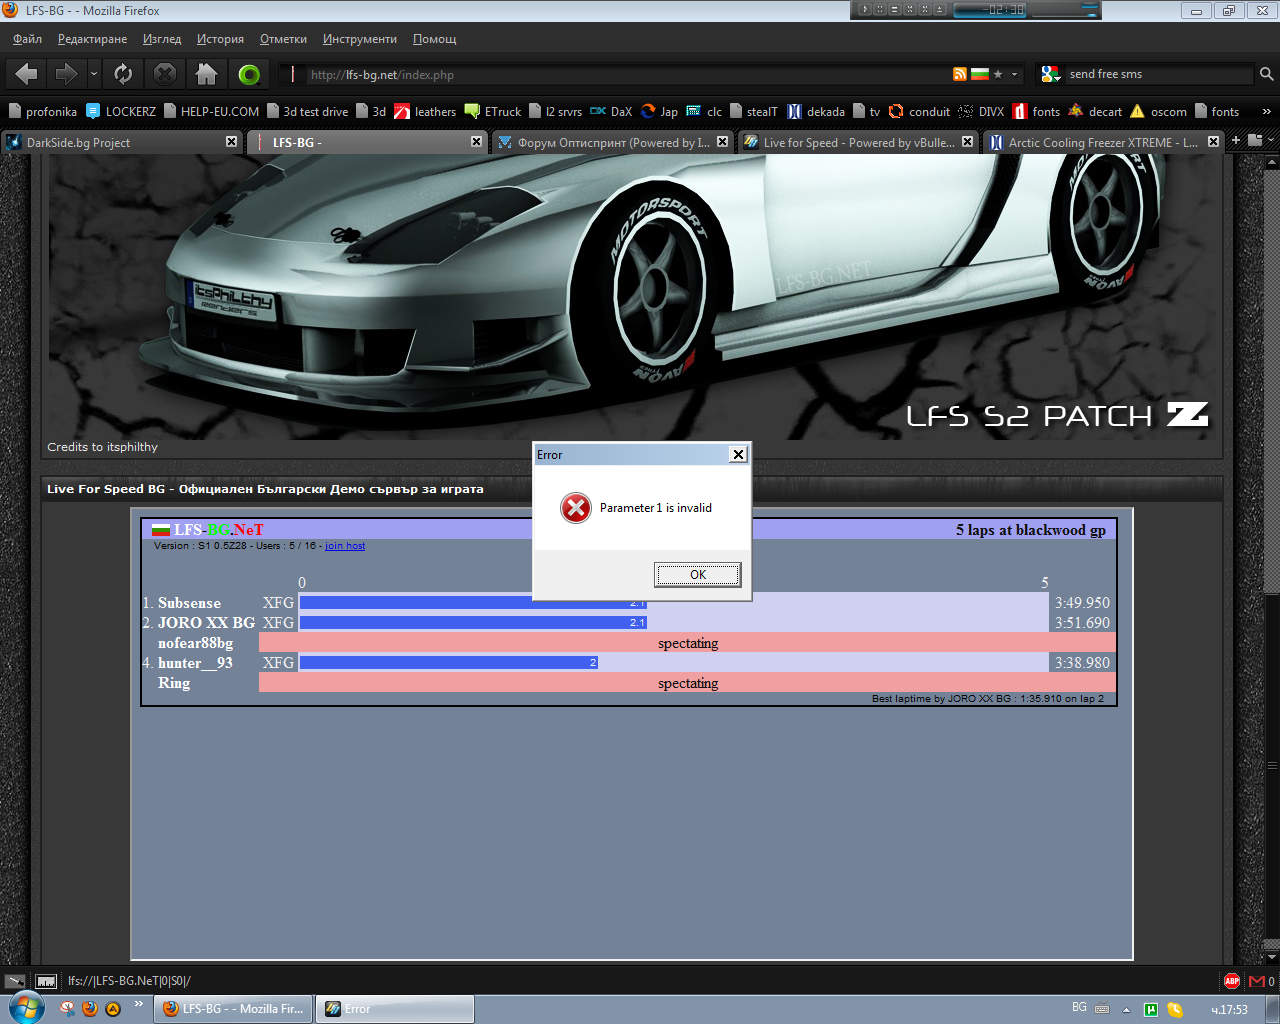Show hidden system tray icons
The height and width of the screenshot is (1024, 1280).
coord(1127,1009)
